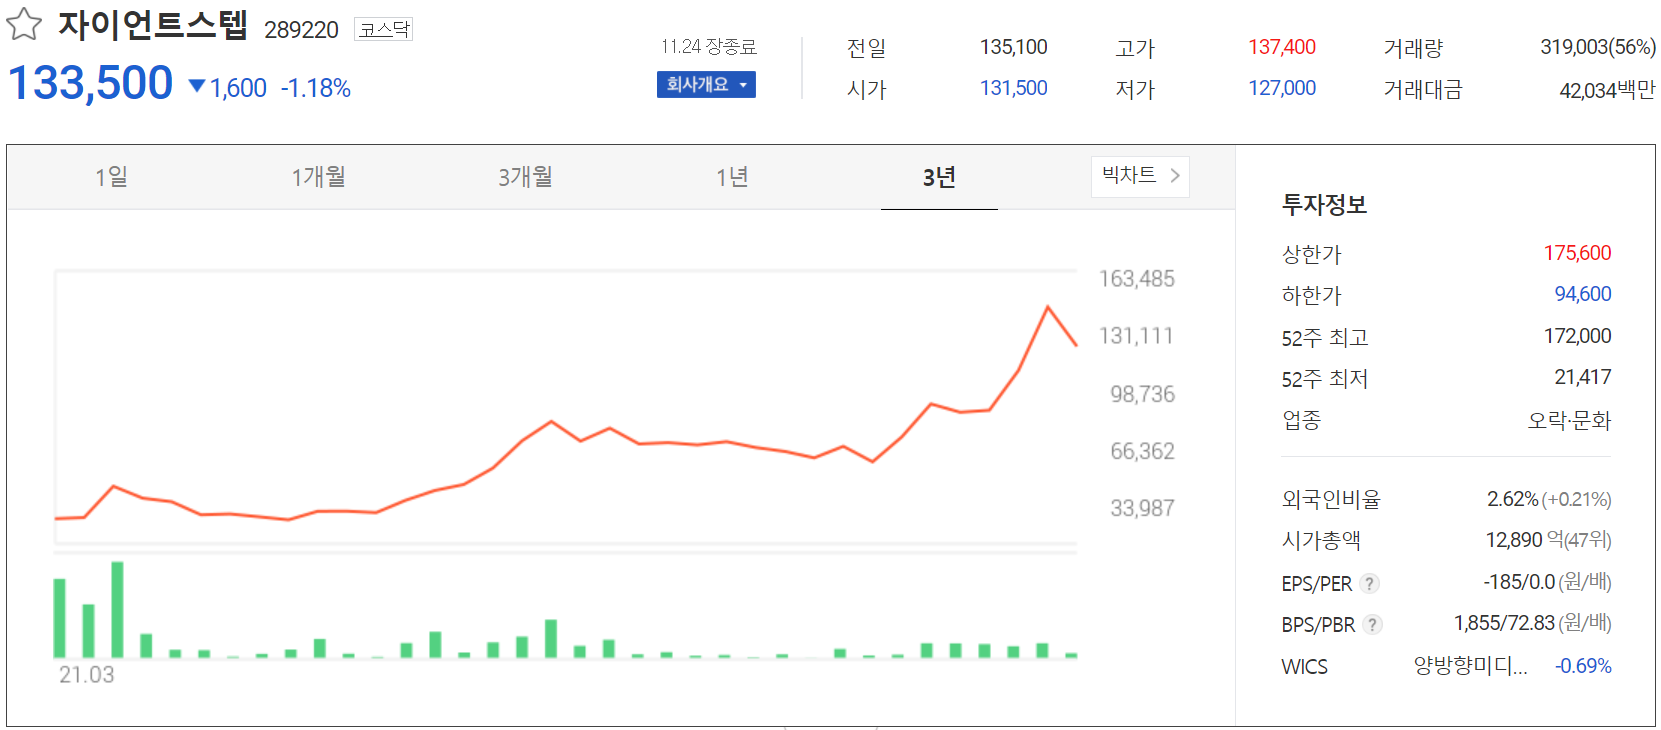This screenshot has height=730, width=1661.
Task: Open BPS/PBR help question mark icon
Action: [1373, 625]
